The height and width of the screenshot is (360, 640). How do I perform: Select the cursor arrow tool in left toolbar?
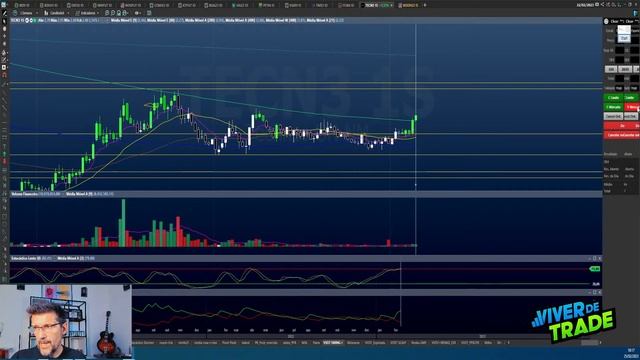pyautogui.click(x=4, y=21)
